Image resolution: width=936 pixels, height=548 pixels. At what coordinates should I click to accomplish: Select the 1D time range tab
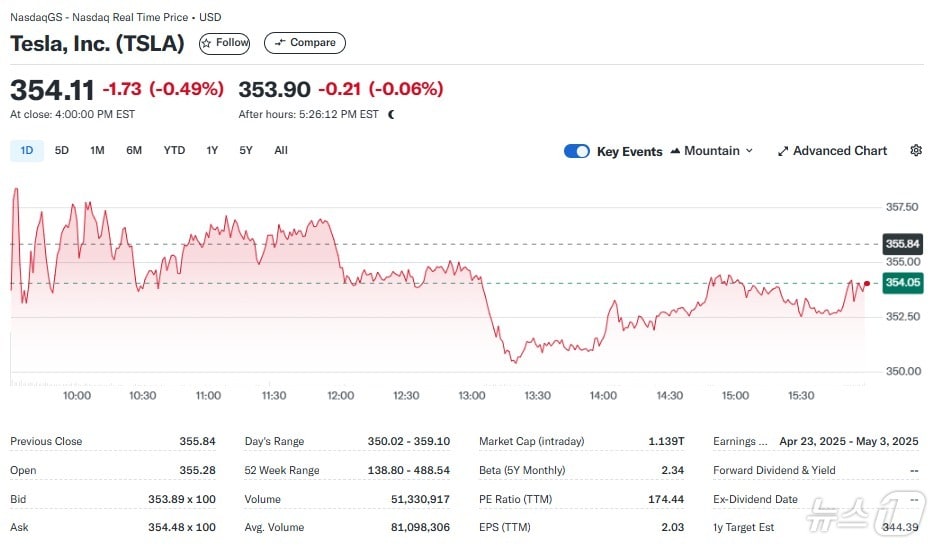(x=27, y=150)
